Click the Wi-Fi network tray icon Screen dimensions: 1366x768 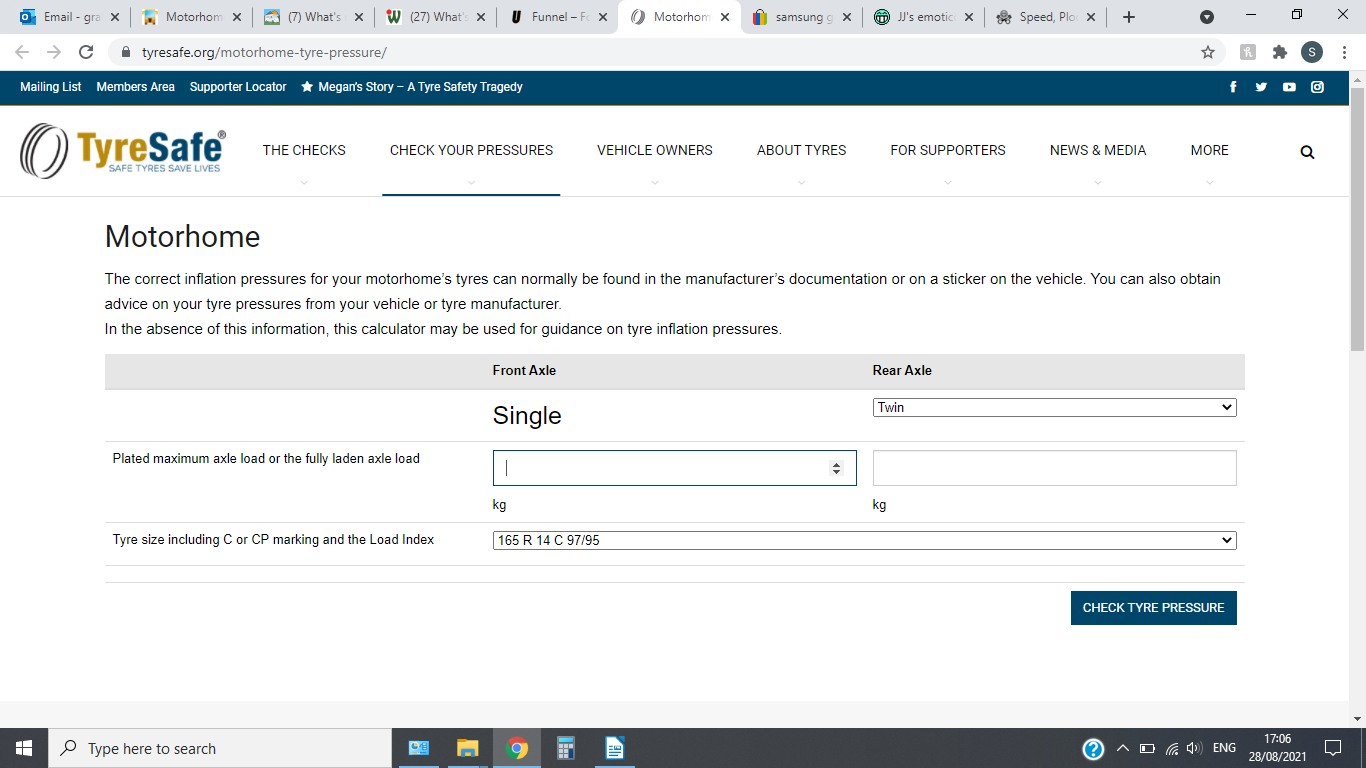[x=1172, y=748]
